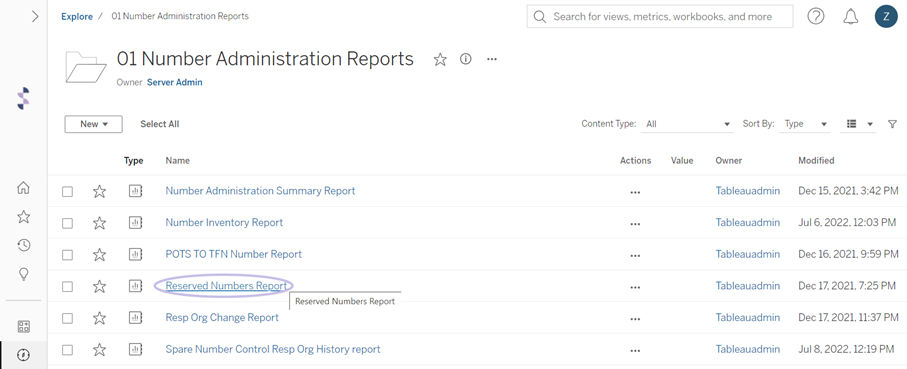The height and width of the screenshot is (369, 907).
Task: Open the Explore compass icon
Action: pos(24,355)
